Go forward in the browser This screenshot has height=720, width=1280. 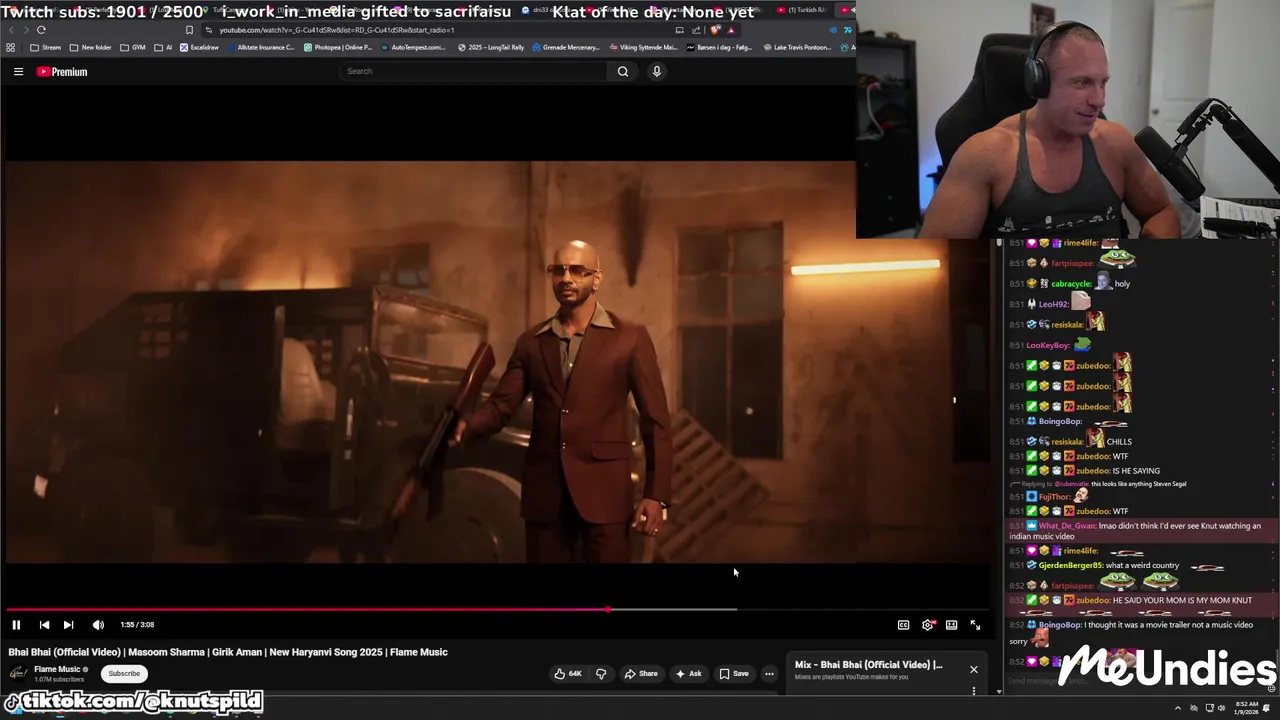[x=24, y=30]
